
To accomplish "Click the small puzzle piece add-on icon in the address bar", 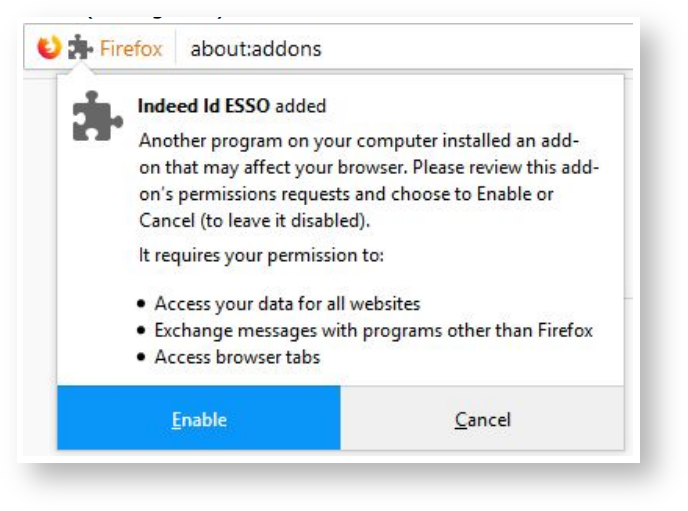I will tap(80, 48).
